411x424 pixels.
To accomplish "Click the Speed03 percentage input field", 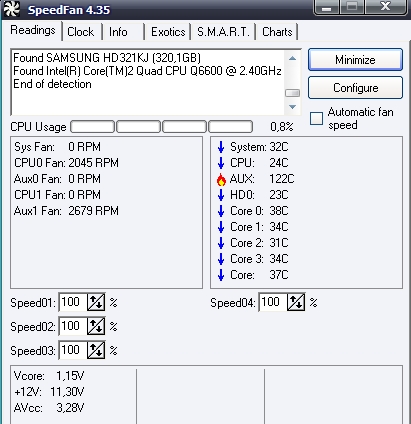I will click(x=73, y=350).
